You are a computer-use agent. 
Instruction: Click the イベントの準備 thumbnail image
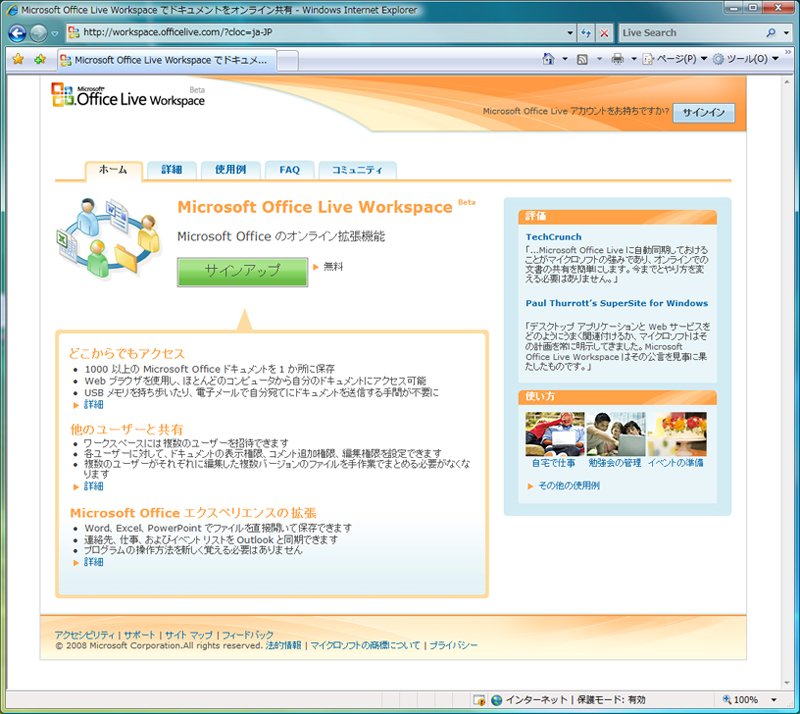click(x=678, y=434)
